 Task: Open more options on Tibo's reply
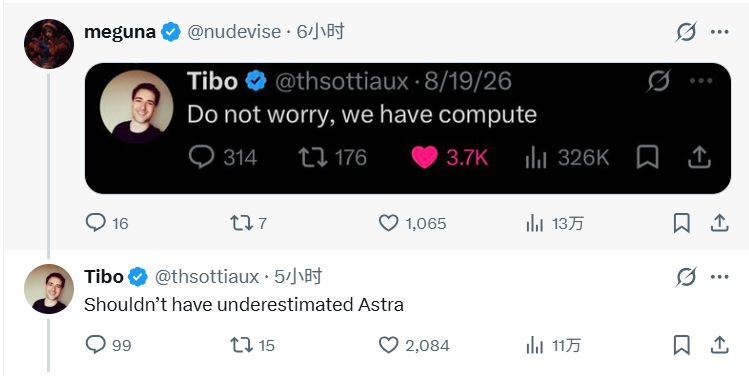click(x=719, y=277)
